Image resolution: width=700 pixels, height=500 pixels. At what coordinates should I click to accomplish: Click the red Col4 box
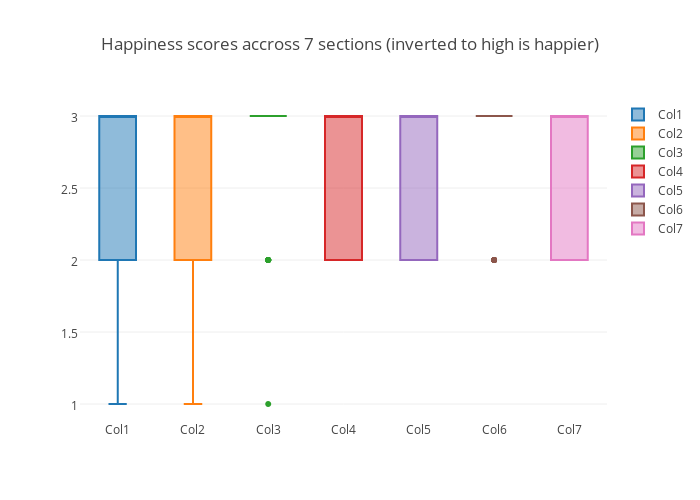pos(343,188)
